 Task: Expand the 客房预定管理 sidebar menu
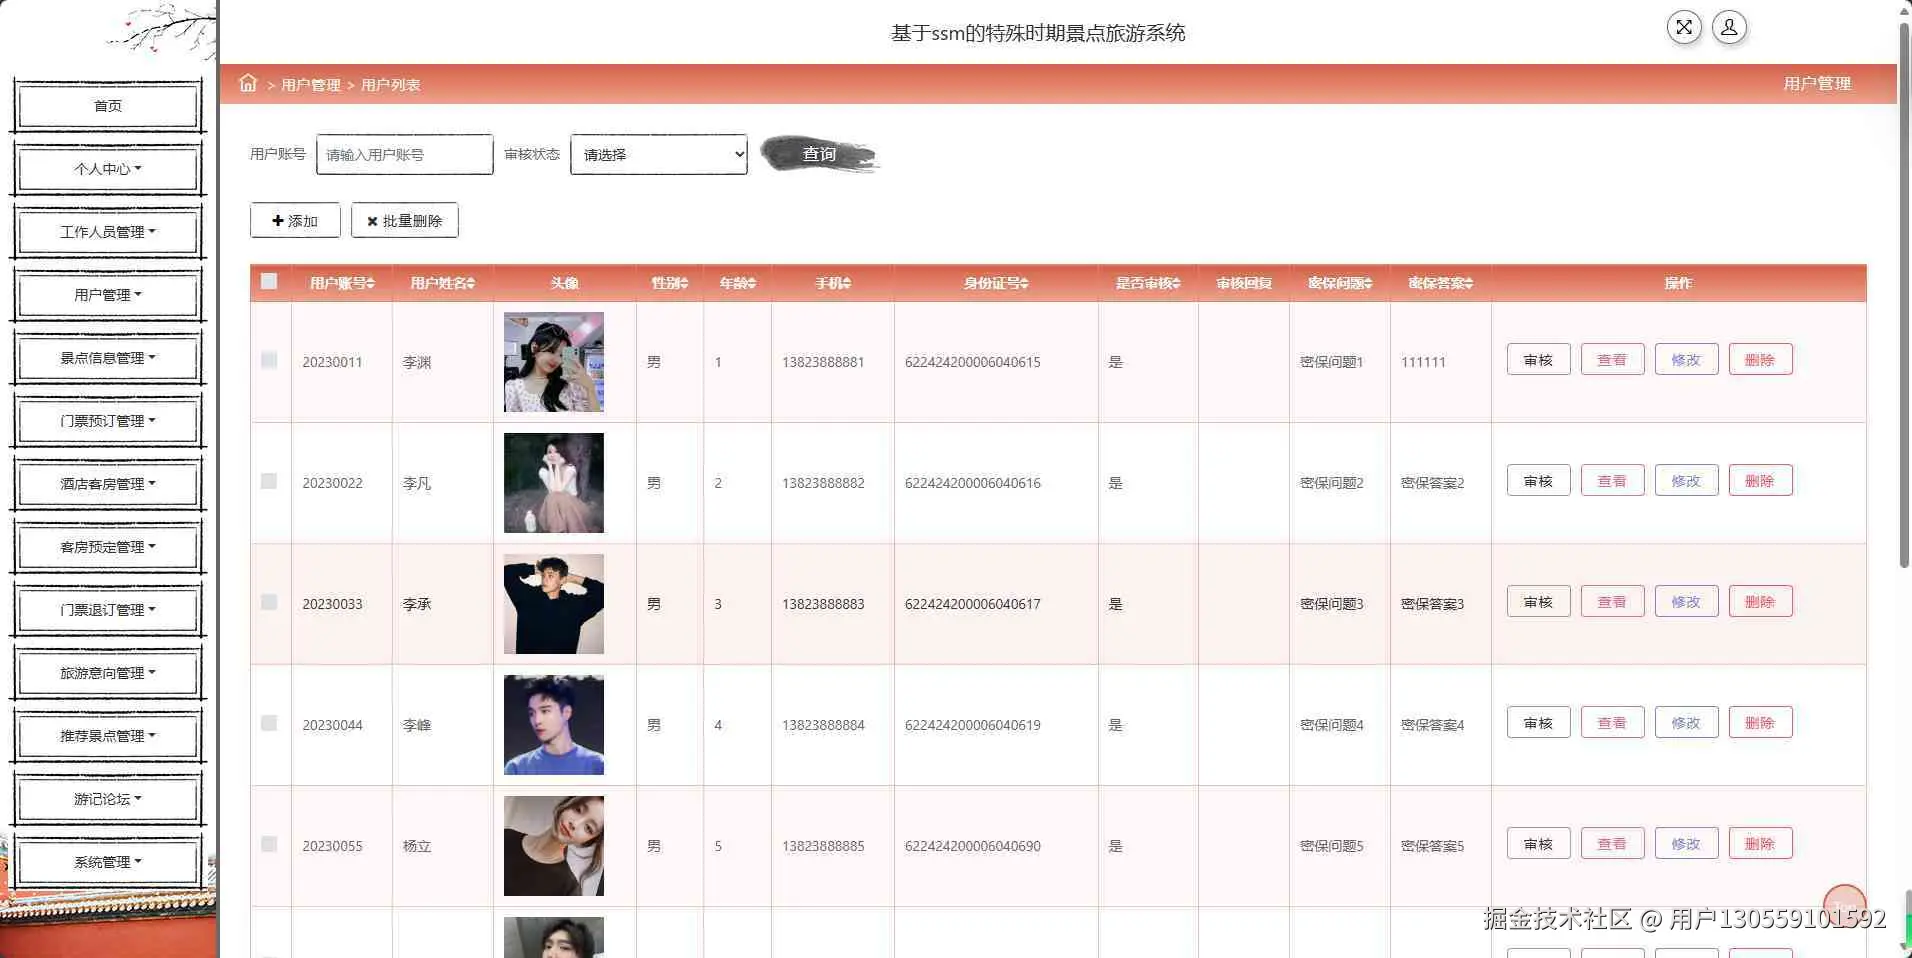108,546
